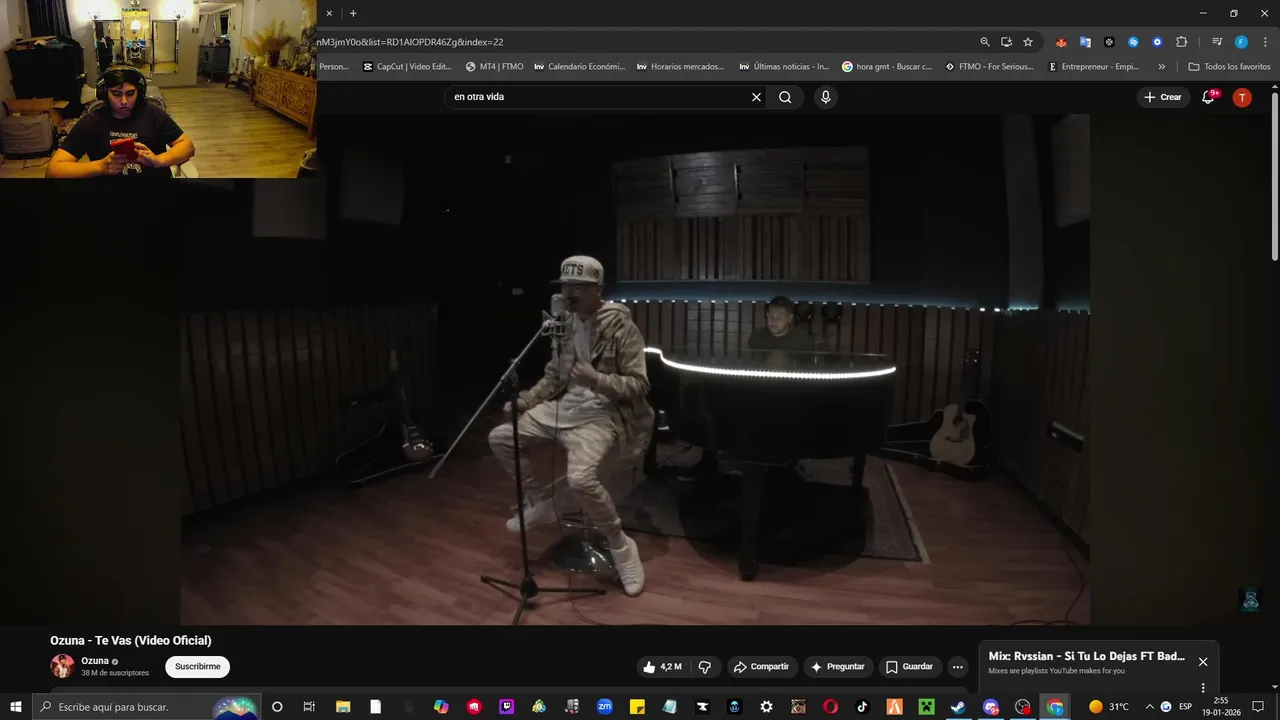Open Minecraft from the taskbar
This screenshot has width=1280, height=720.
click(x=926, y=707)
